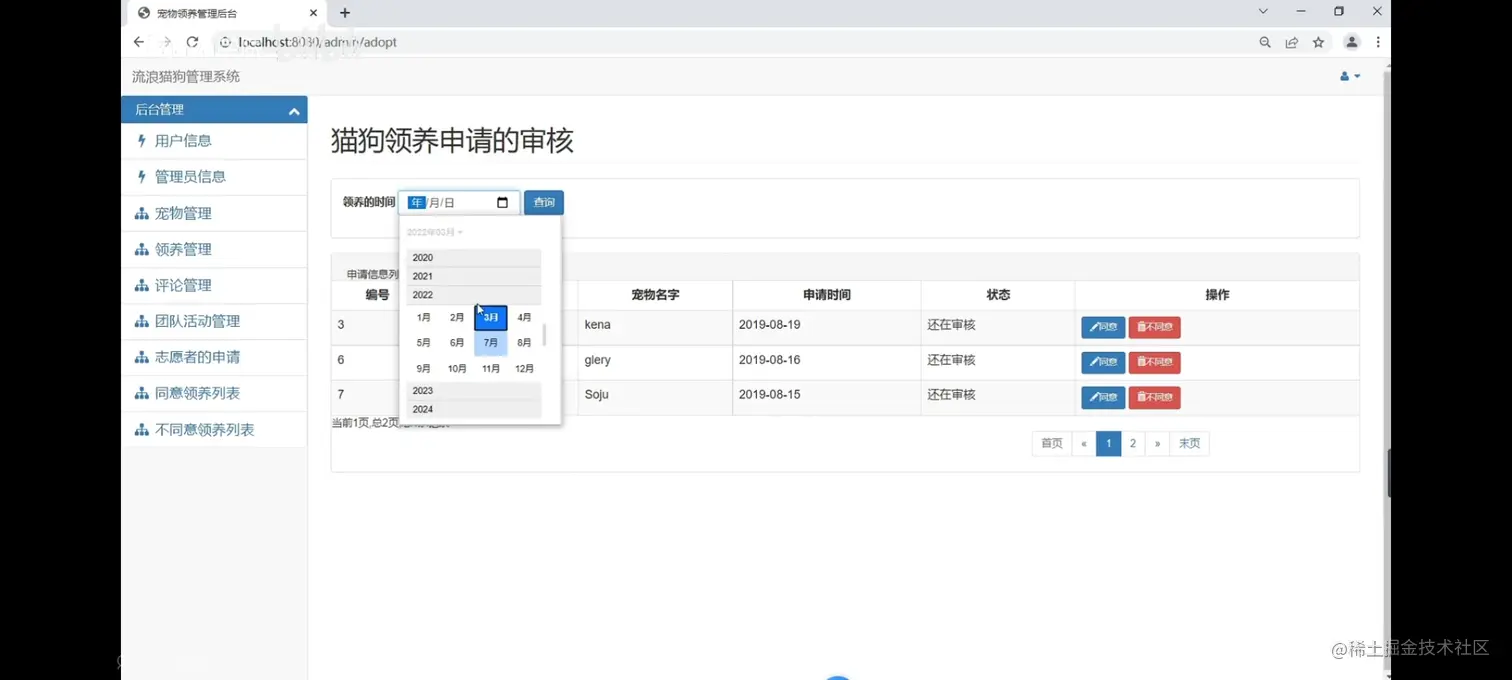Screen dimensions: 1512x680
Task: Expand the 2020 year row in date picker
Action: coord(474,257)
